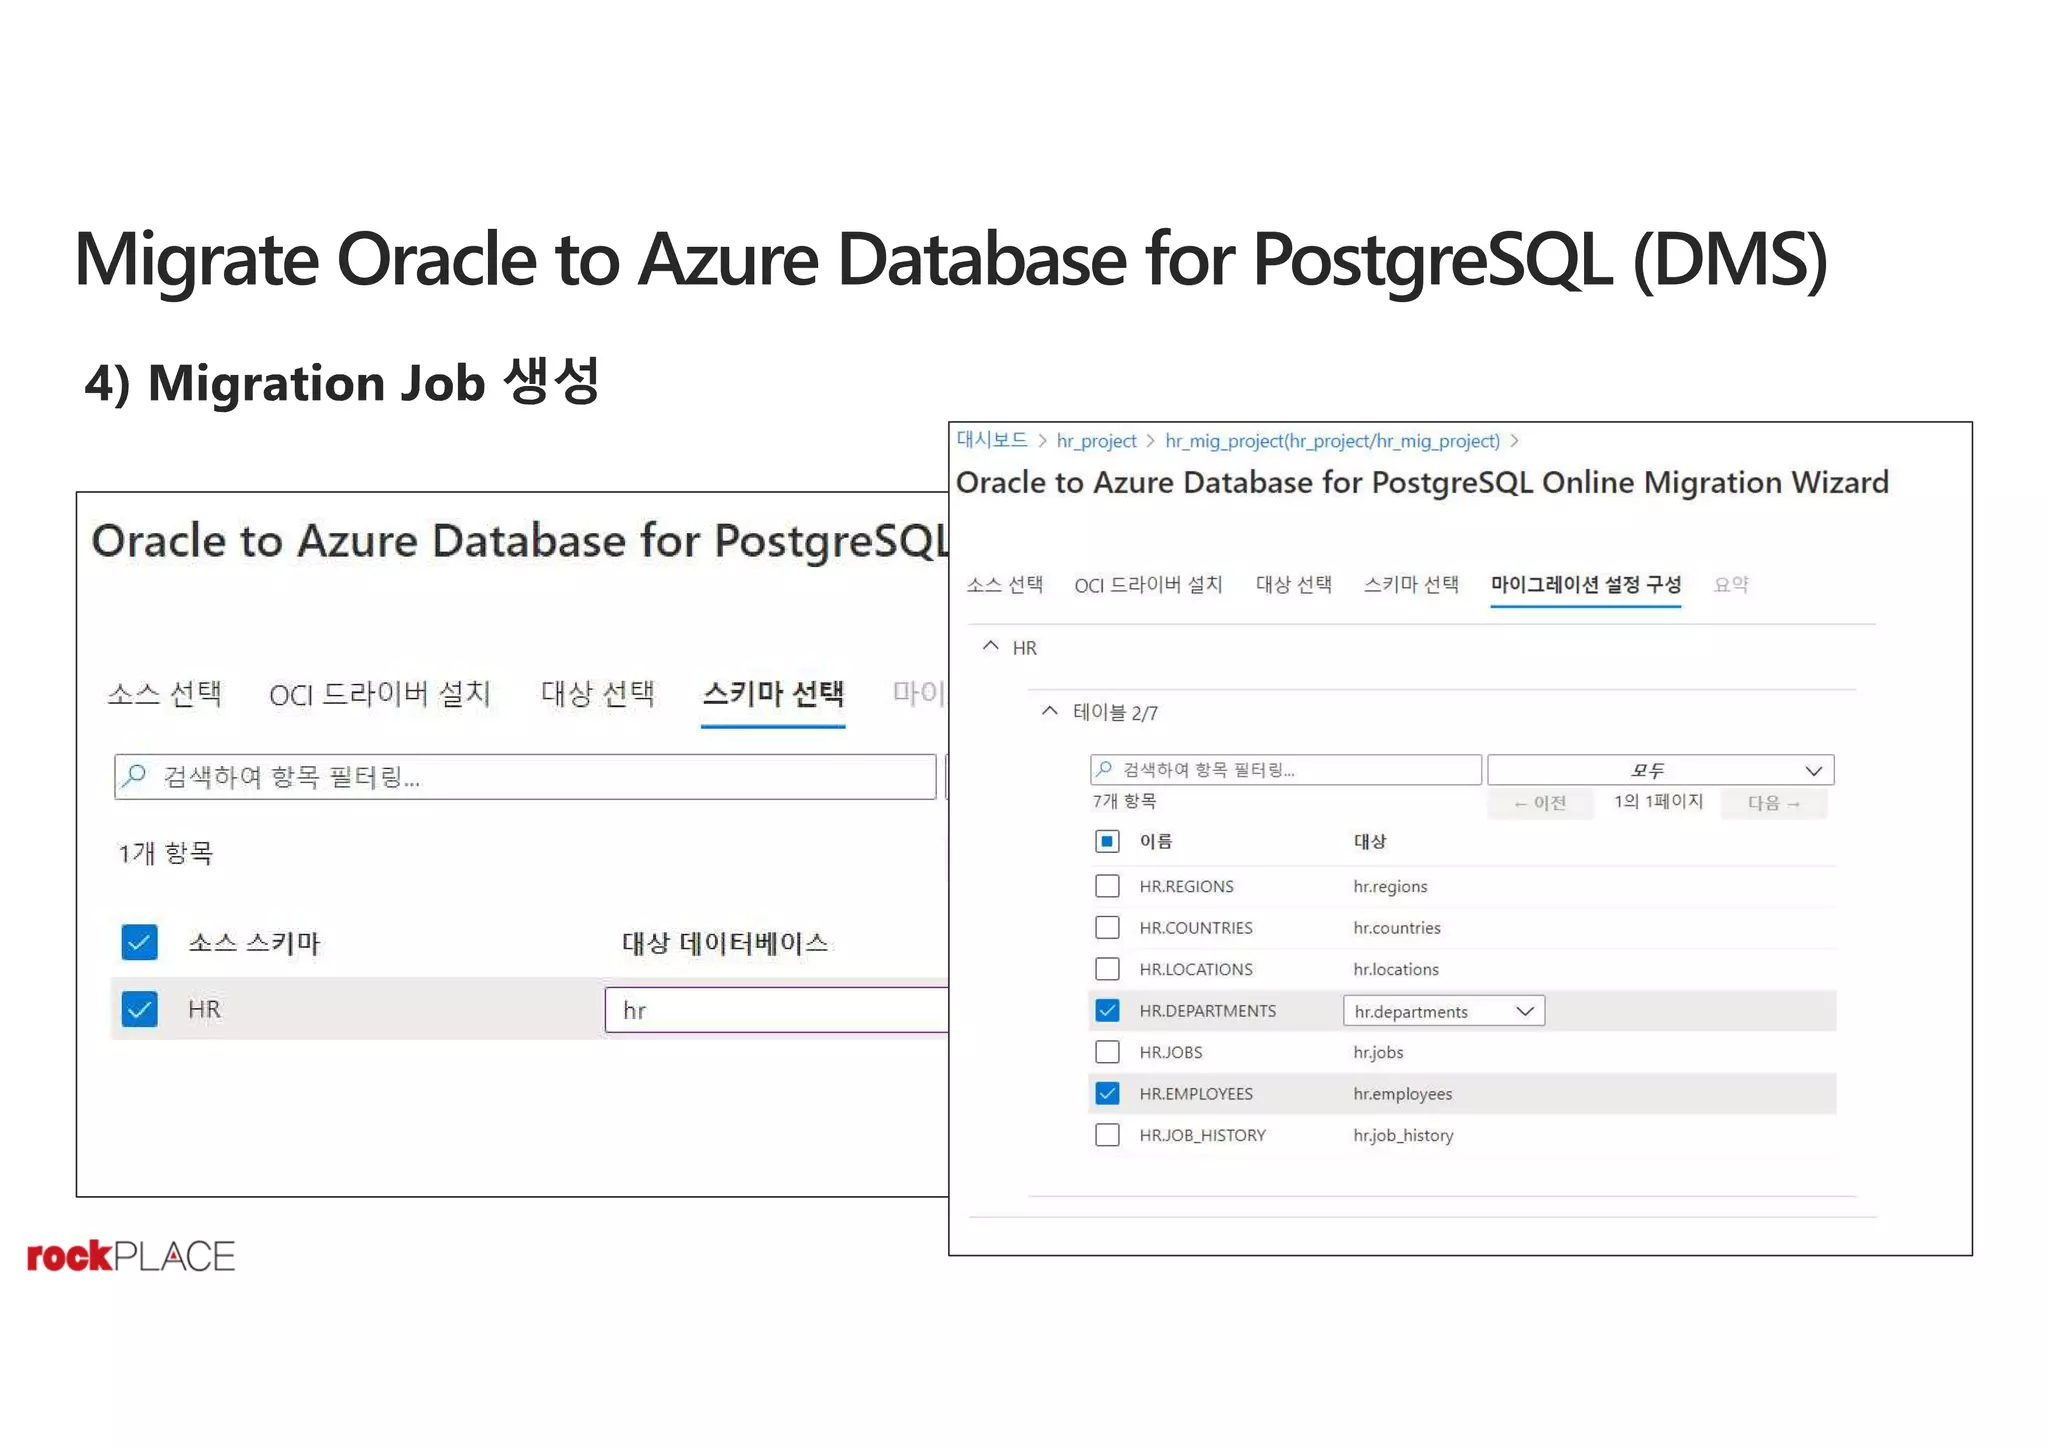Open the 요약 tab
The width and height of the screenshot is (2048, 1447).
click(x=1731, y=585)
